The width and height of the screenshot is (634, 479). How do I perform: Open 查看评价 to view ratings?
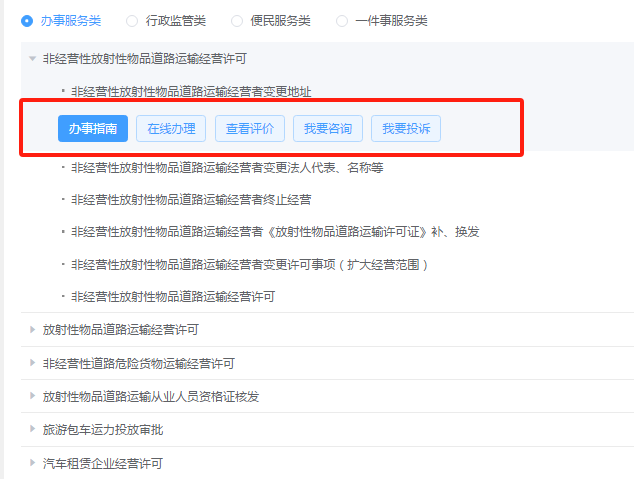tap(250, 129)
